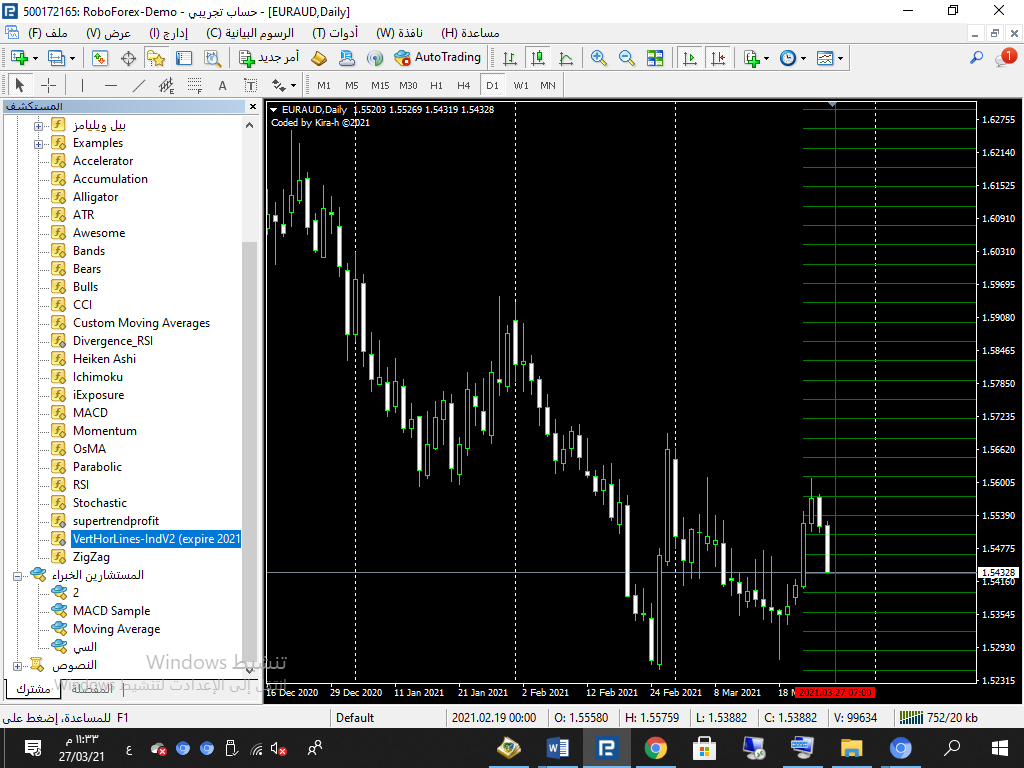This screenshot has width=1024, height=768.
Task: Open the Fibonacci retracement tool
Action: [194, 85]
